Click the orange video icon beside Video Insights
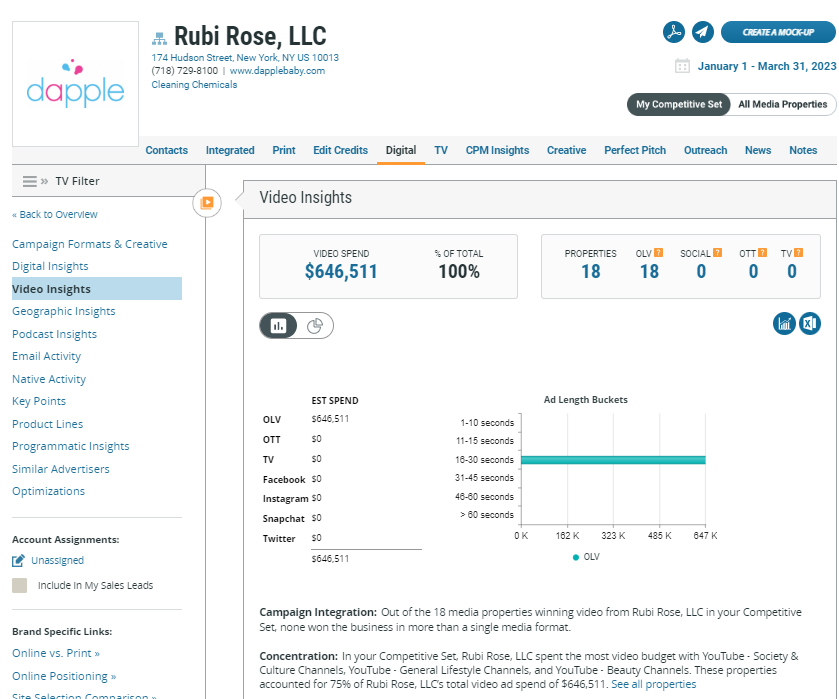Image resolution: width=839 pixels, height=699 pixels. pyautogui.click(x=207, y=203)
